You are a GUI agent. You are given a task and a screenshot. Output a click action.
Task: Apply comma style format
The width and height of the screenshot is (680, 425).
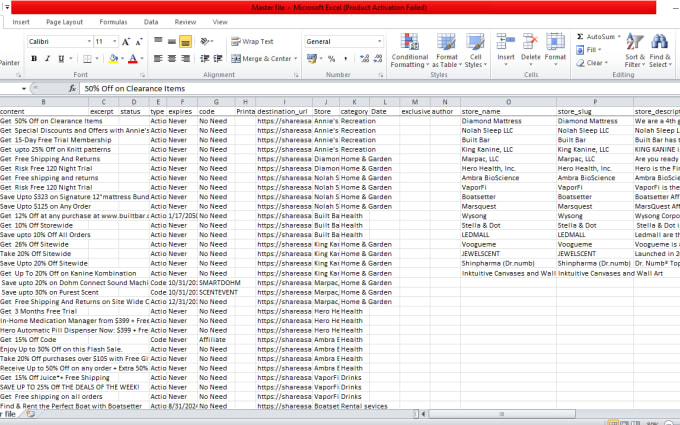click(x=346, y=59)
